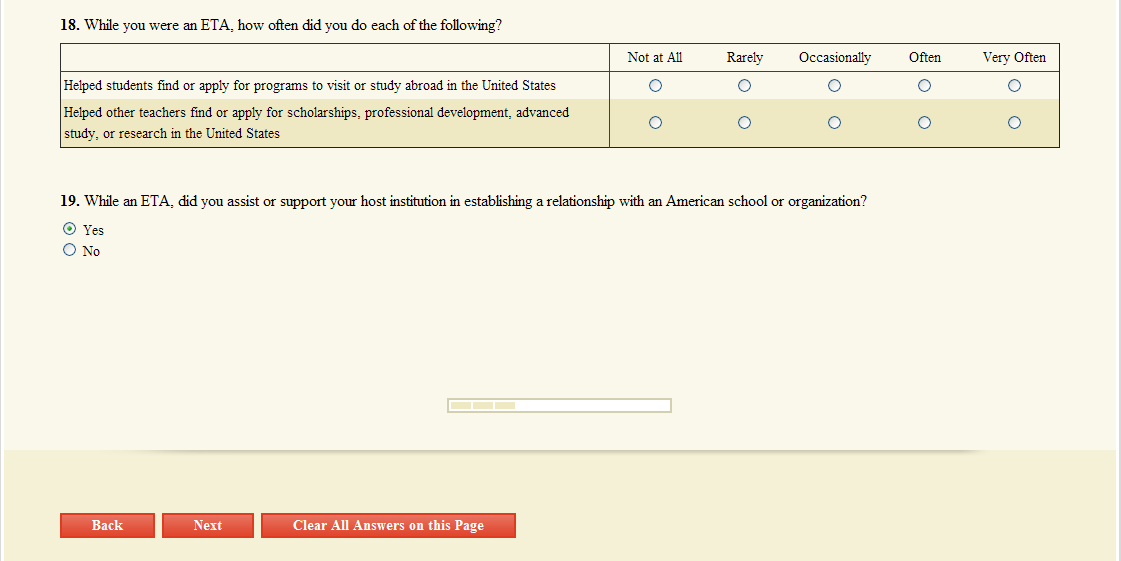Click the 'Occasionally' column header
Image resolution: width=1121 pixels, height=561 pixels.
(x=834, y=58)
